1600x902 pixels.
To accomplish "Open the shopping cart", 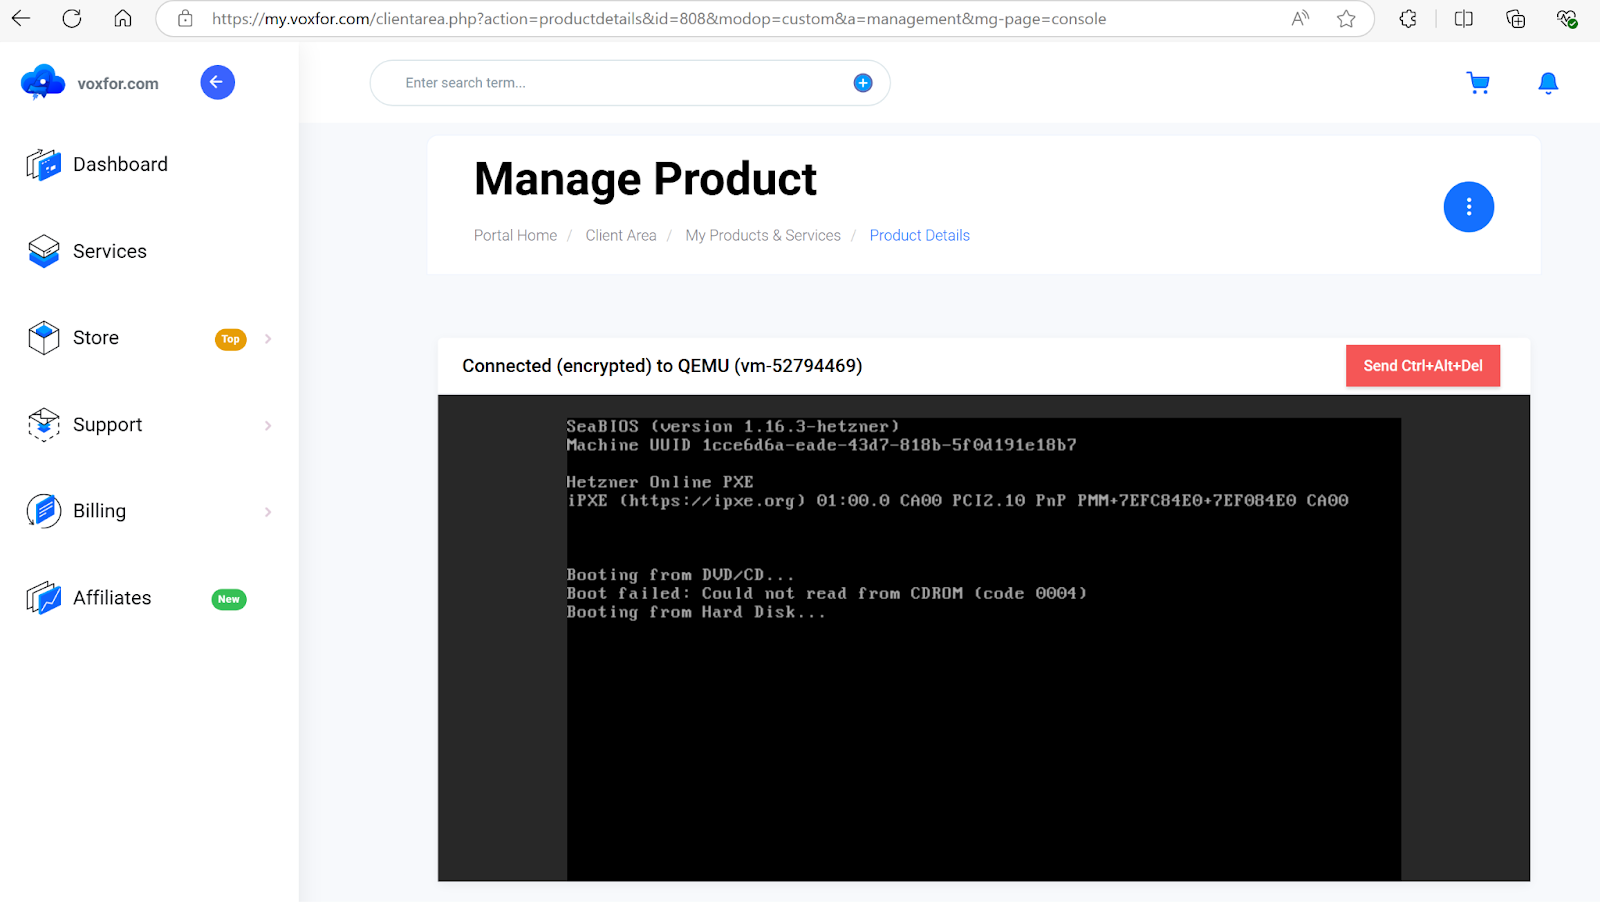I will (1479, 83).
